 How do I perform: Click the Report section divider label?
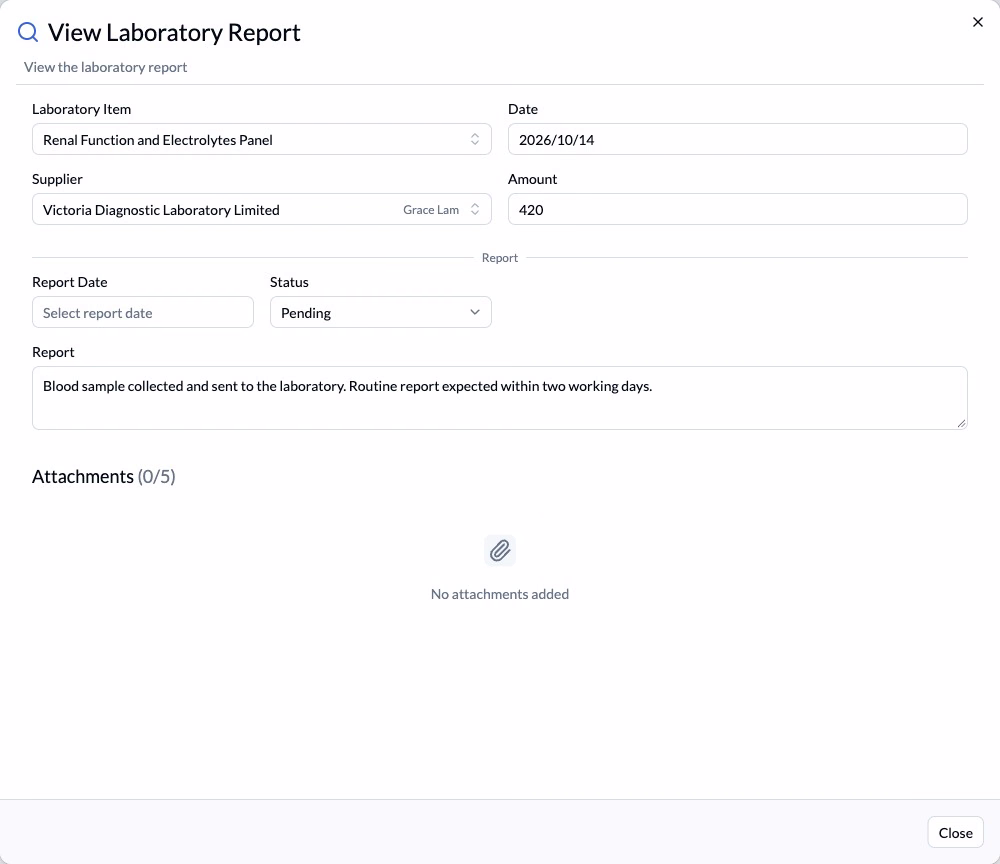click(x=500, y=258)
